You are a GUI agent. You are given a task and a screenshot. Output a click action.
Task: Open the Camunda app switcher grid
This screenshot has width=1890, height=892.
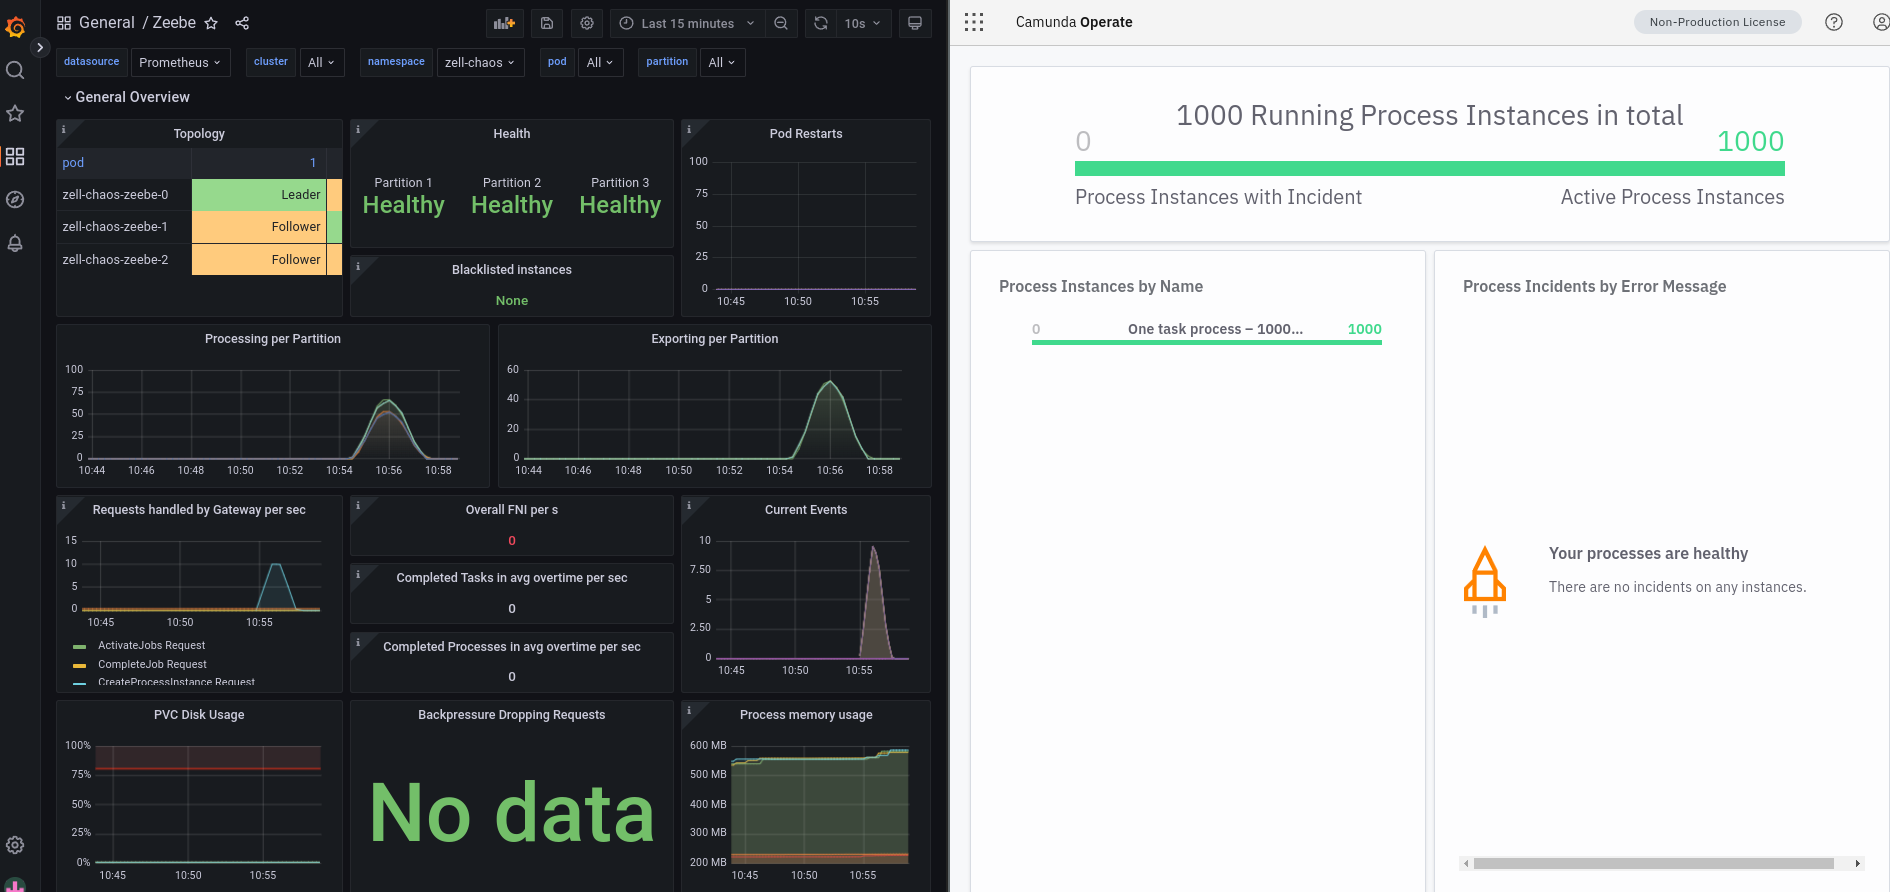pos(974,22)
